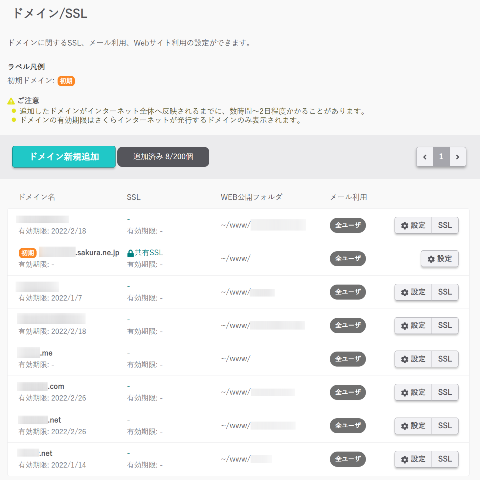This screenshot has height=480, width=480.
Task: Click the .me domain name link
Action: pyautogui.click(x=35, y=353)
